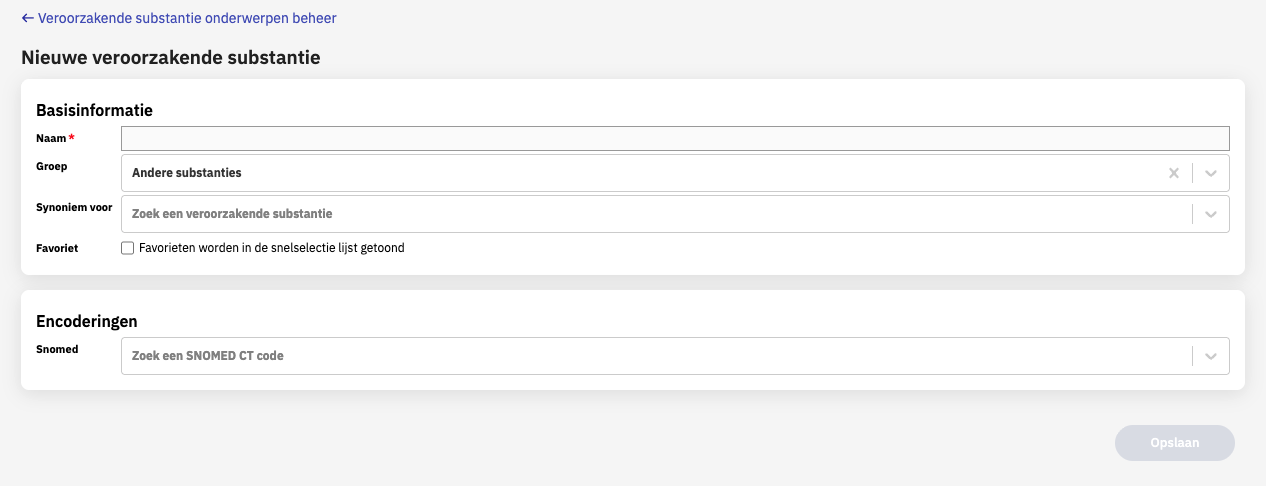
Task: Expand the Synoniem voor dropdown arrow
Action: pyautogui.click(x=1211, y=214)
